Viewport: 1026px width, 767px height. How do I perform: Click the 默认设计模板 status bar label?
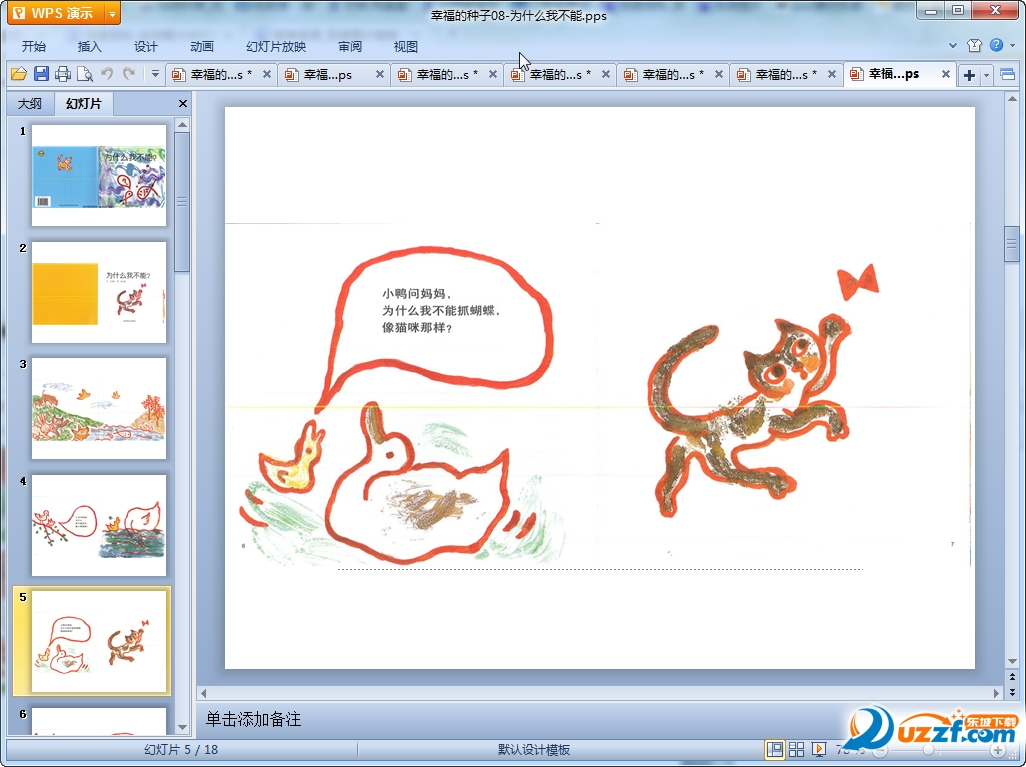coord(533,750)
